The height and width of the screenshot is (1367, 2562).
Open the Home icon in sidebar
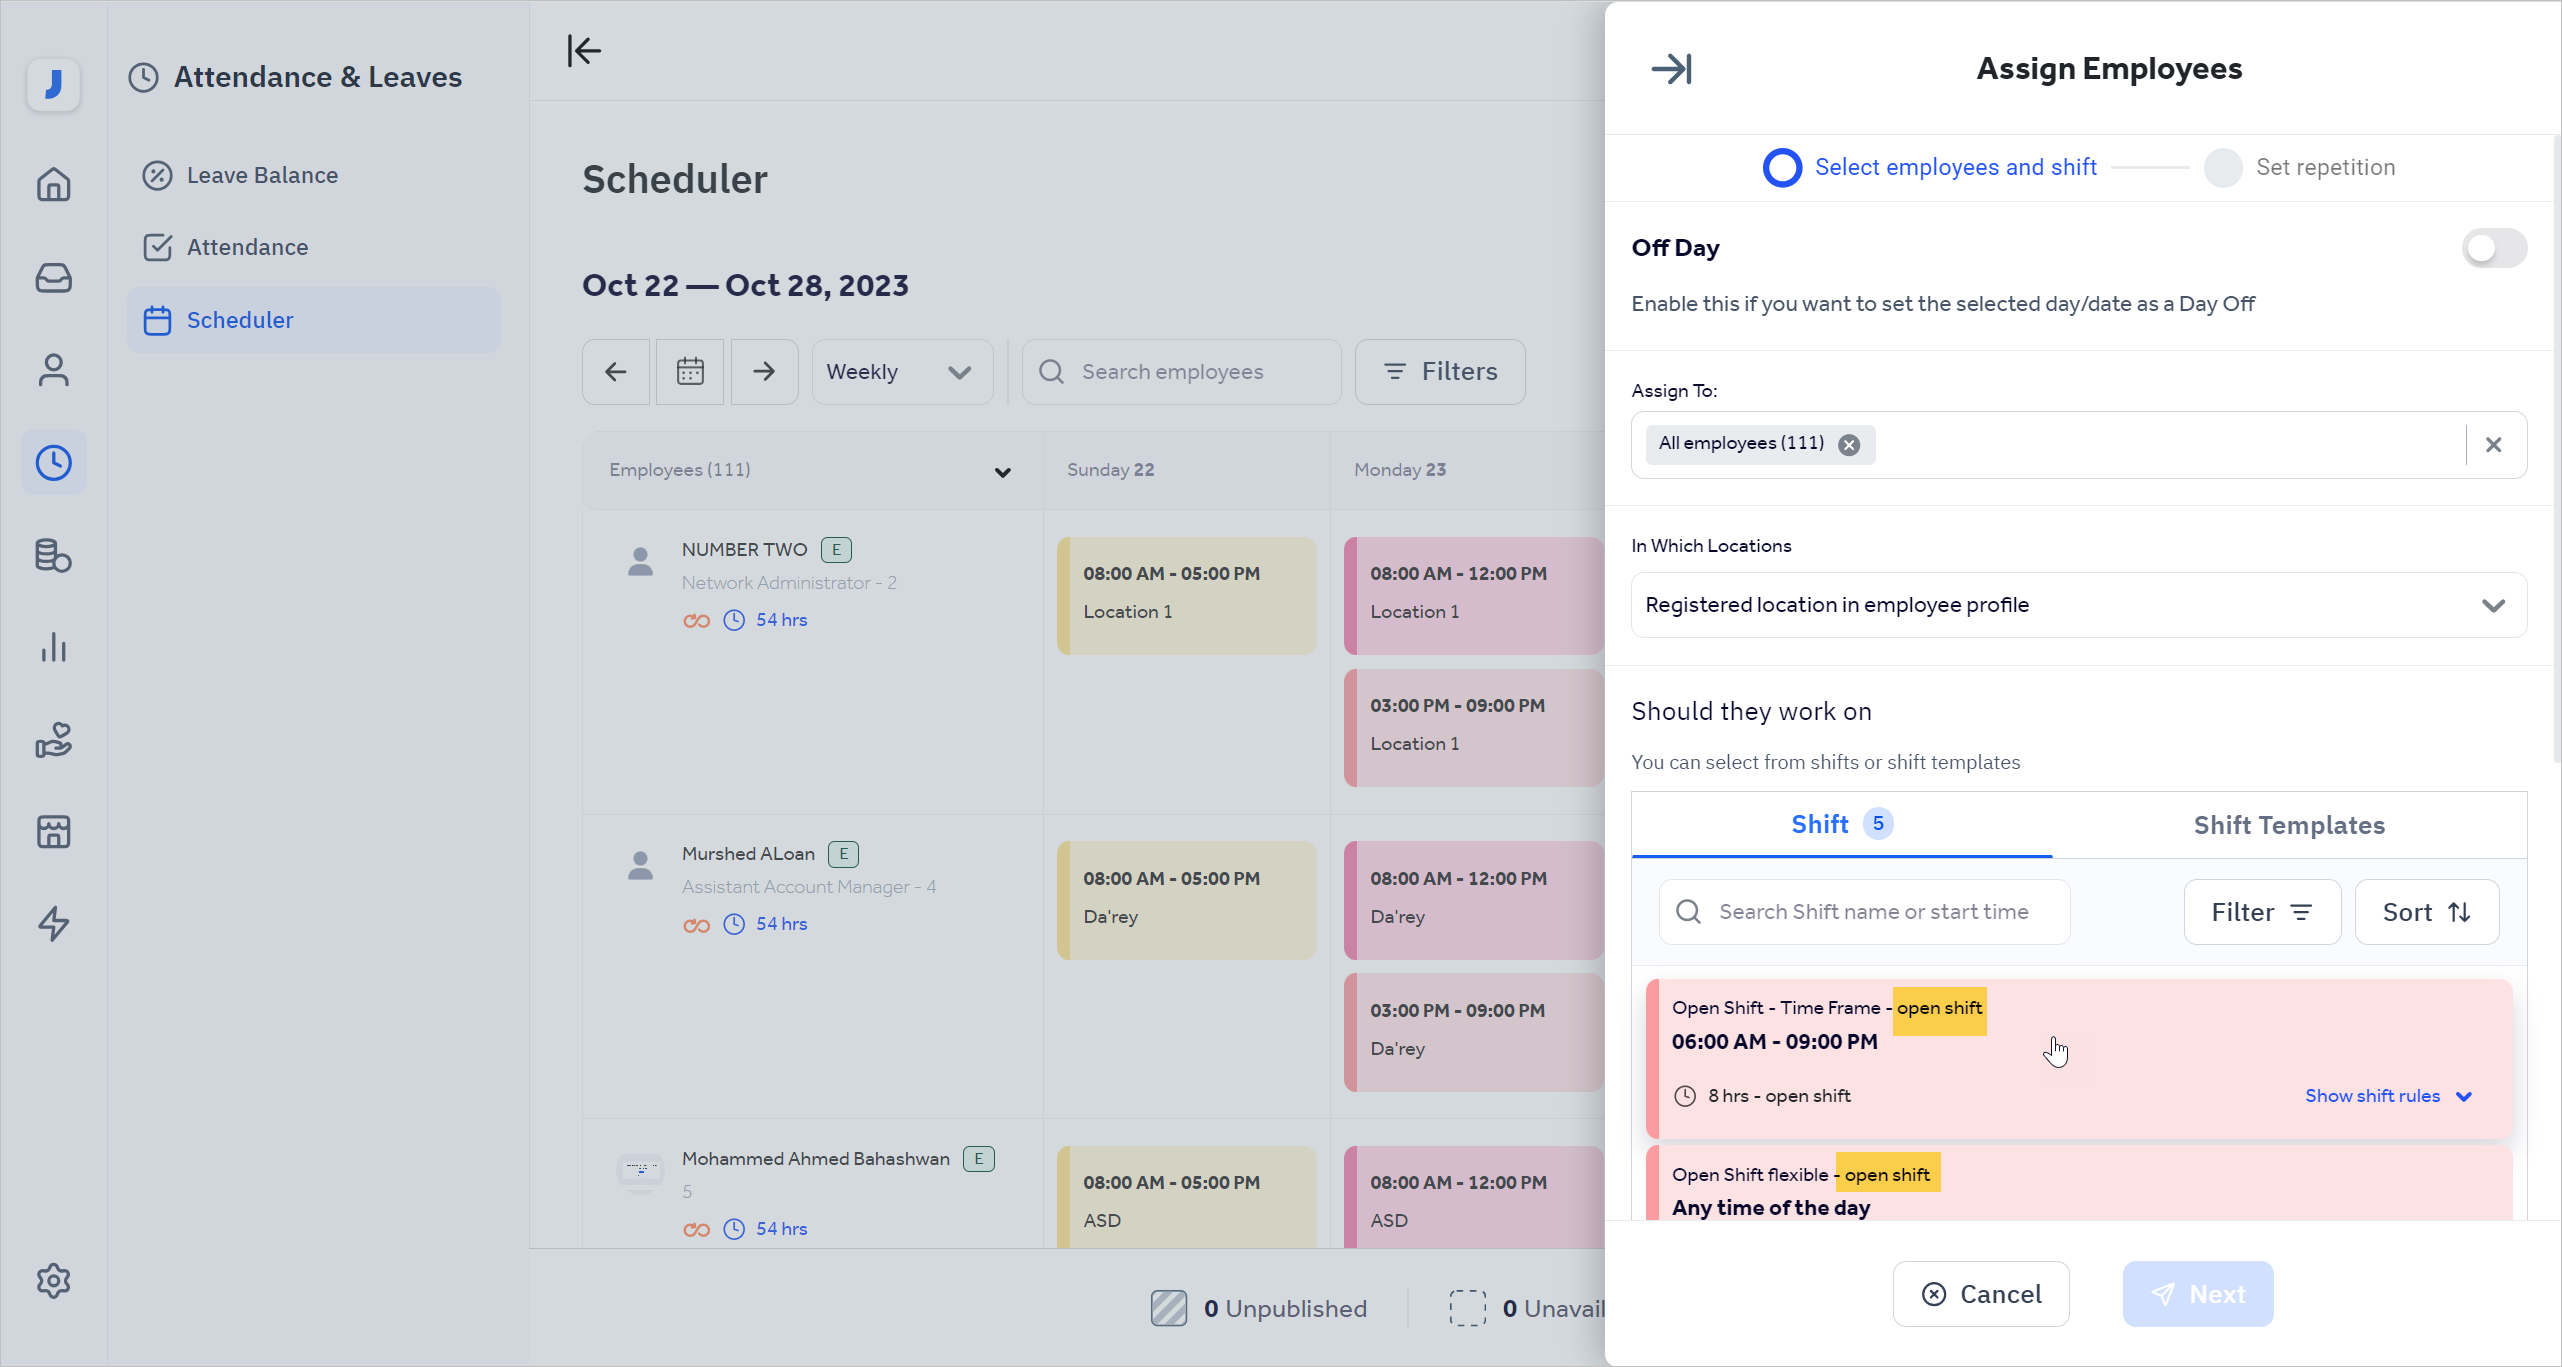pos(53,185)
